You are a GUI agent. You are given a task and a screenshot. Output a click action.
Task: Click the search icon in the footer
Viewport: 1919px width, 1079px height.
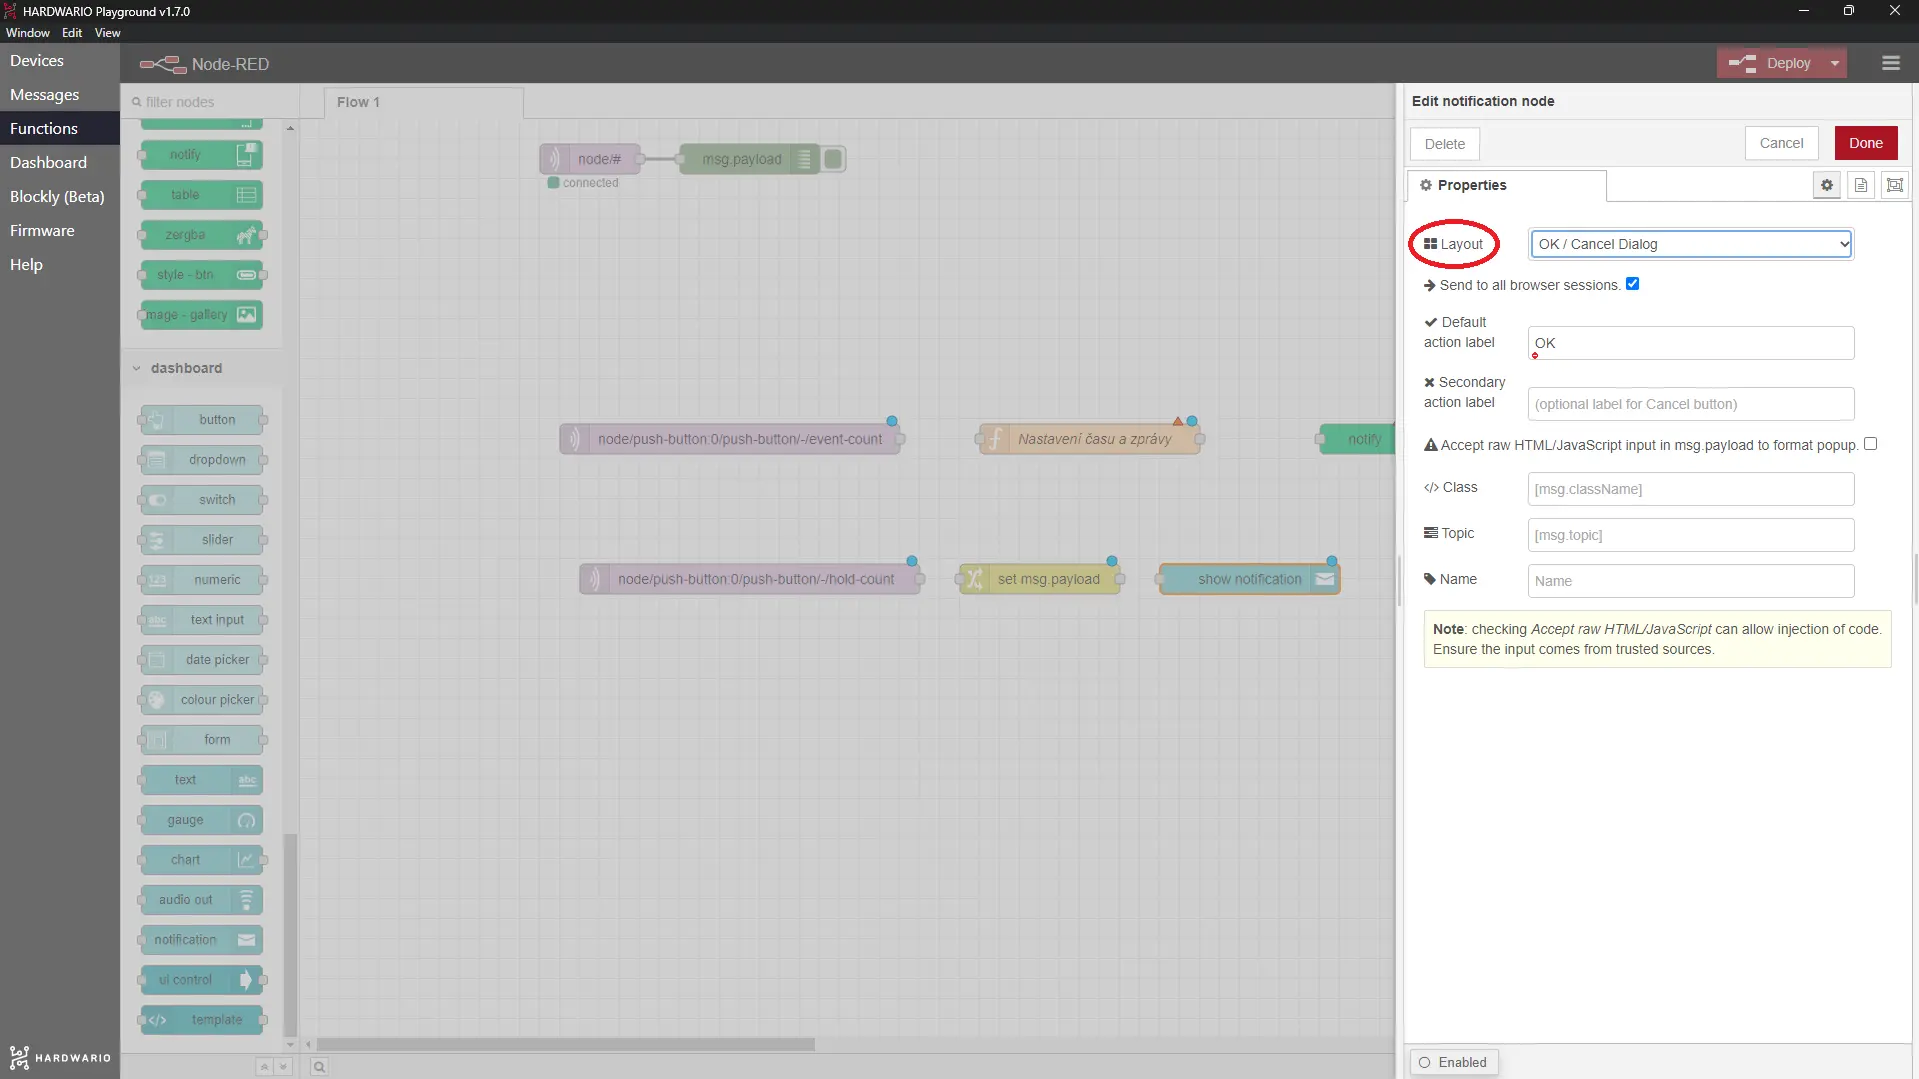pyautogui.click(x=319, y=1067)
